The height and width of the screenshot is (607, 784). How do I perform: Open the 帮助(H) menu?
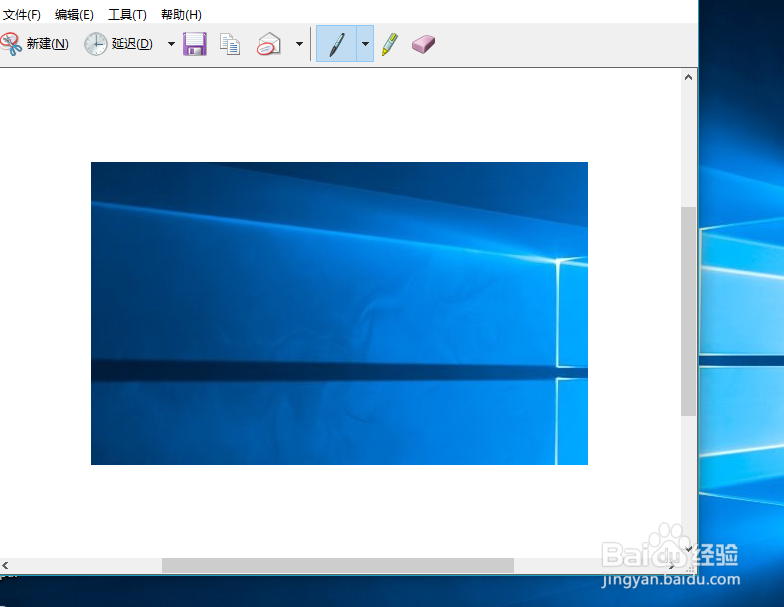[181, 14]
